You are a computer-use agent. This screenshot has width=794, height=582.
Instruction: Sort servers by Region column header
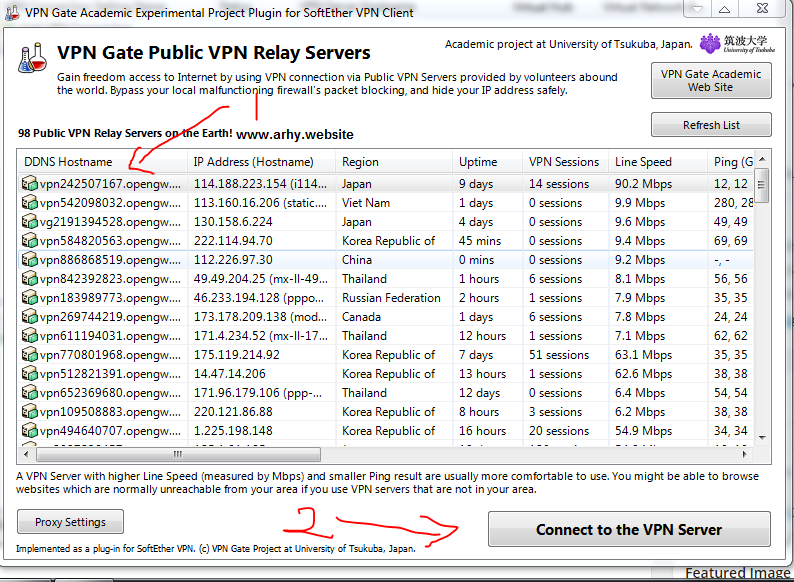pos(394,162)
